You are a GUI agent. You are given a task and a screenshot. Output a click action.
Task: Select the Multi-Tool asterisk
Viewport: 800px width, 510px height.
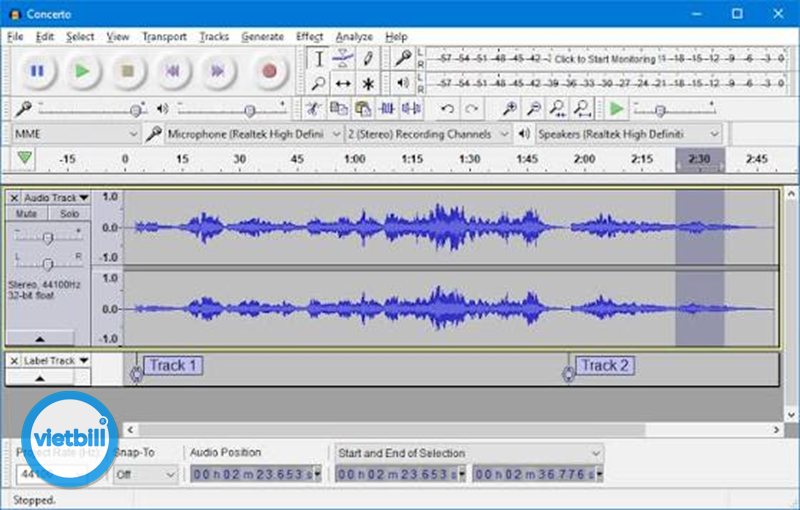(x=368, y=83)
